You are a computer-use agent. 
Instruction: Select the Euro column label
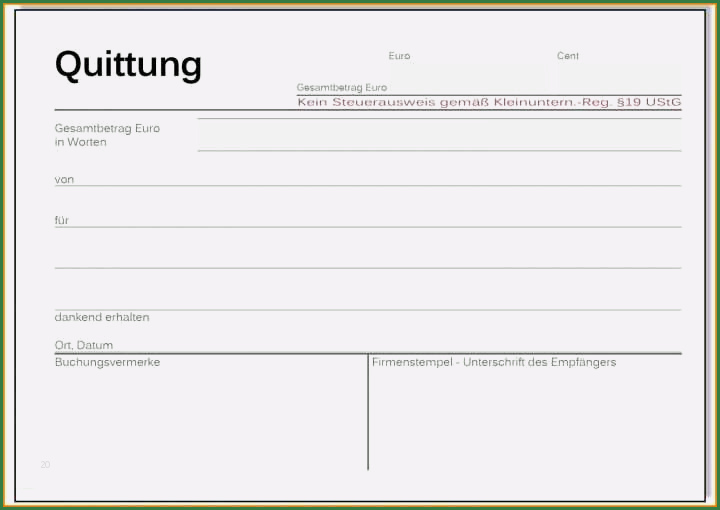(399, 56)
